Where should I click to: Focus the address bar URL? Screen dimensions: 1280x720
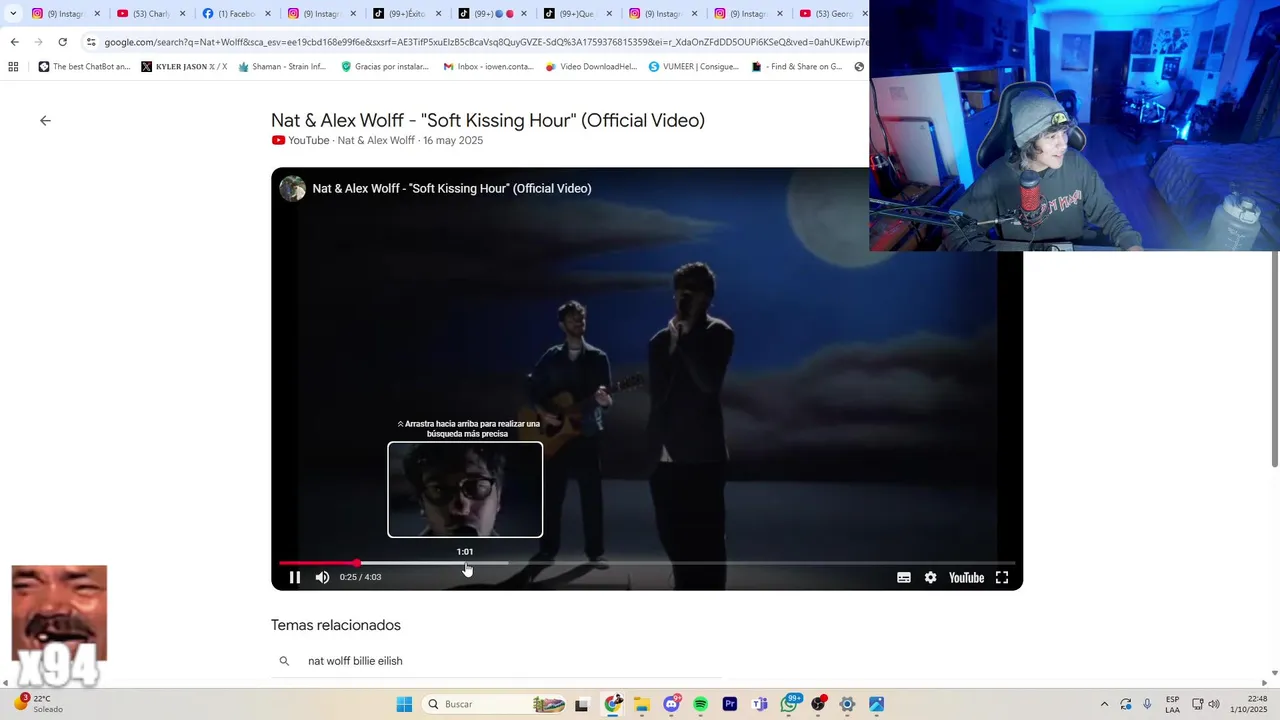pyautogui.click(x=486, y=42)
